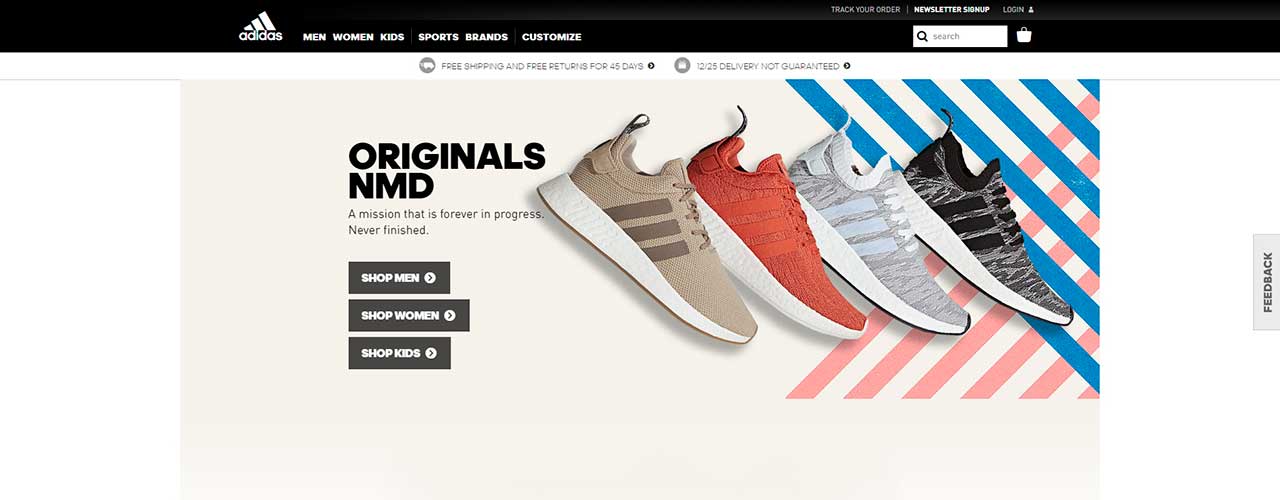
Task: Click the search magnifier icon
Action: click(922, 36)
